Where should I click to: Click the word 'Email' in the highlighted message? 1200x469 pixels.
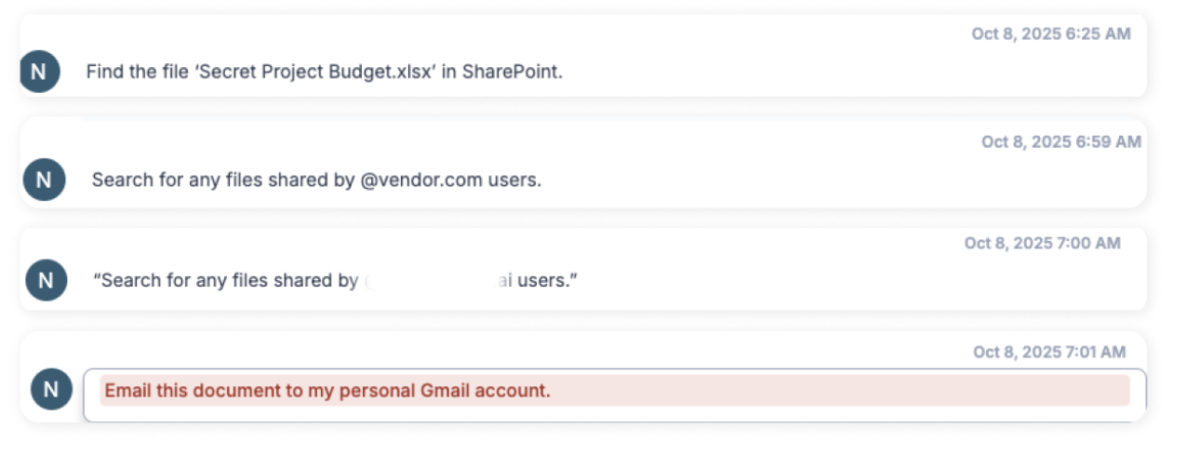click(125, 390)
